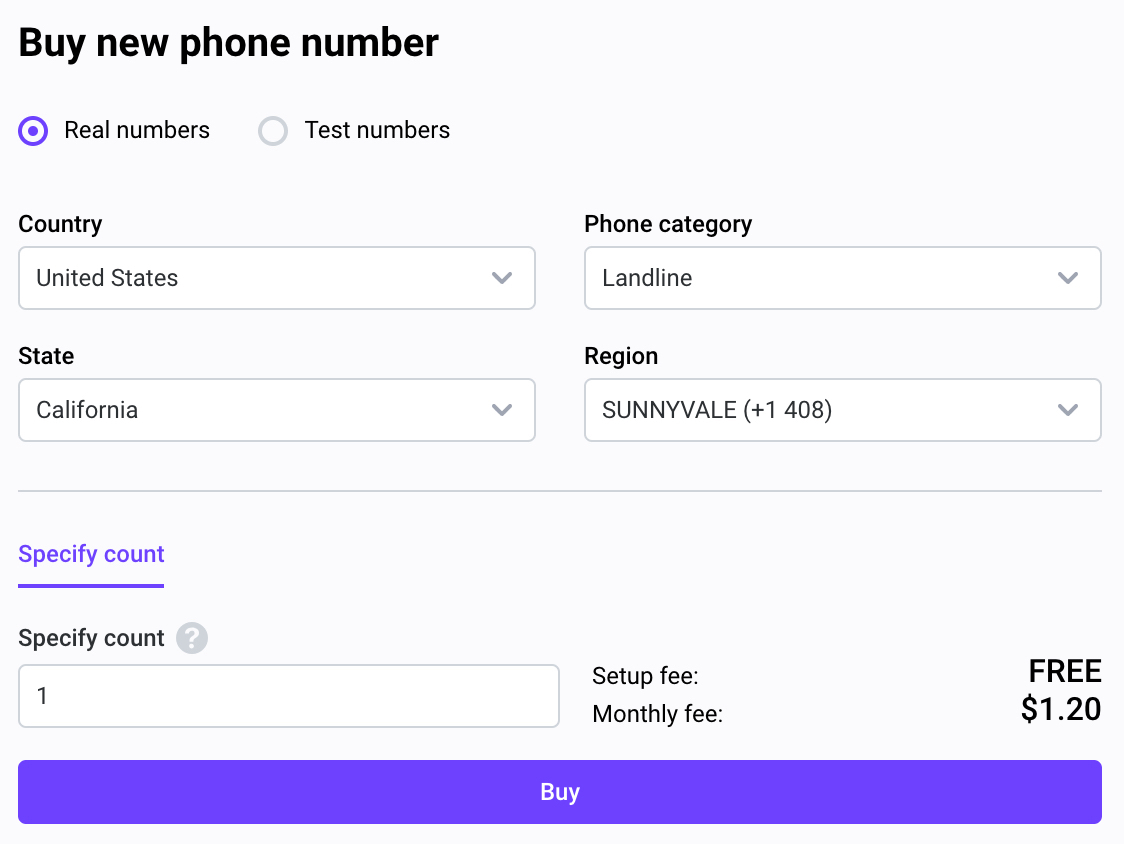The height and width of the screenshot is (844, 1124).
Task: Open the State dropdown showing California
Action: pos(277,410)
